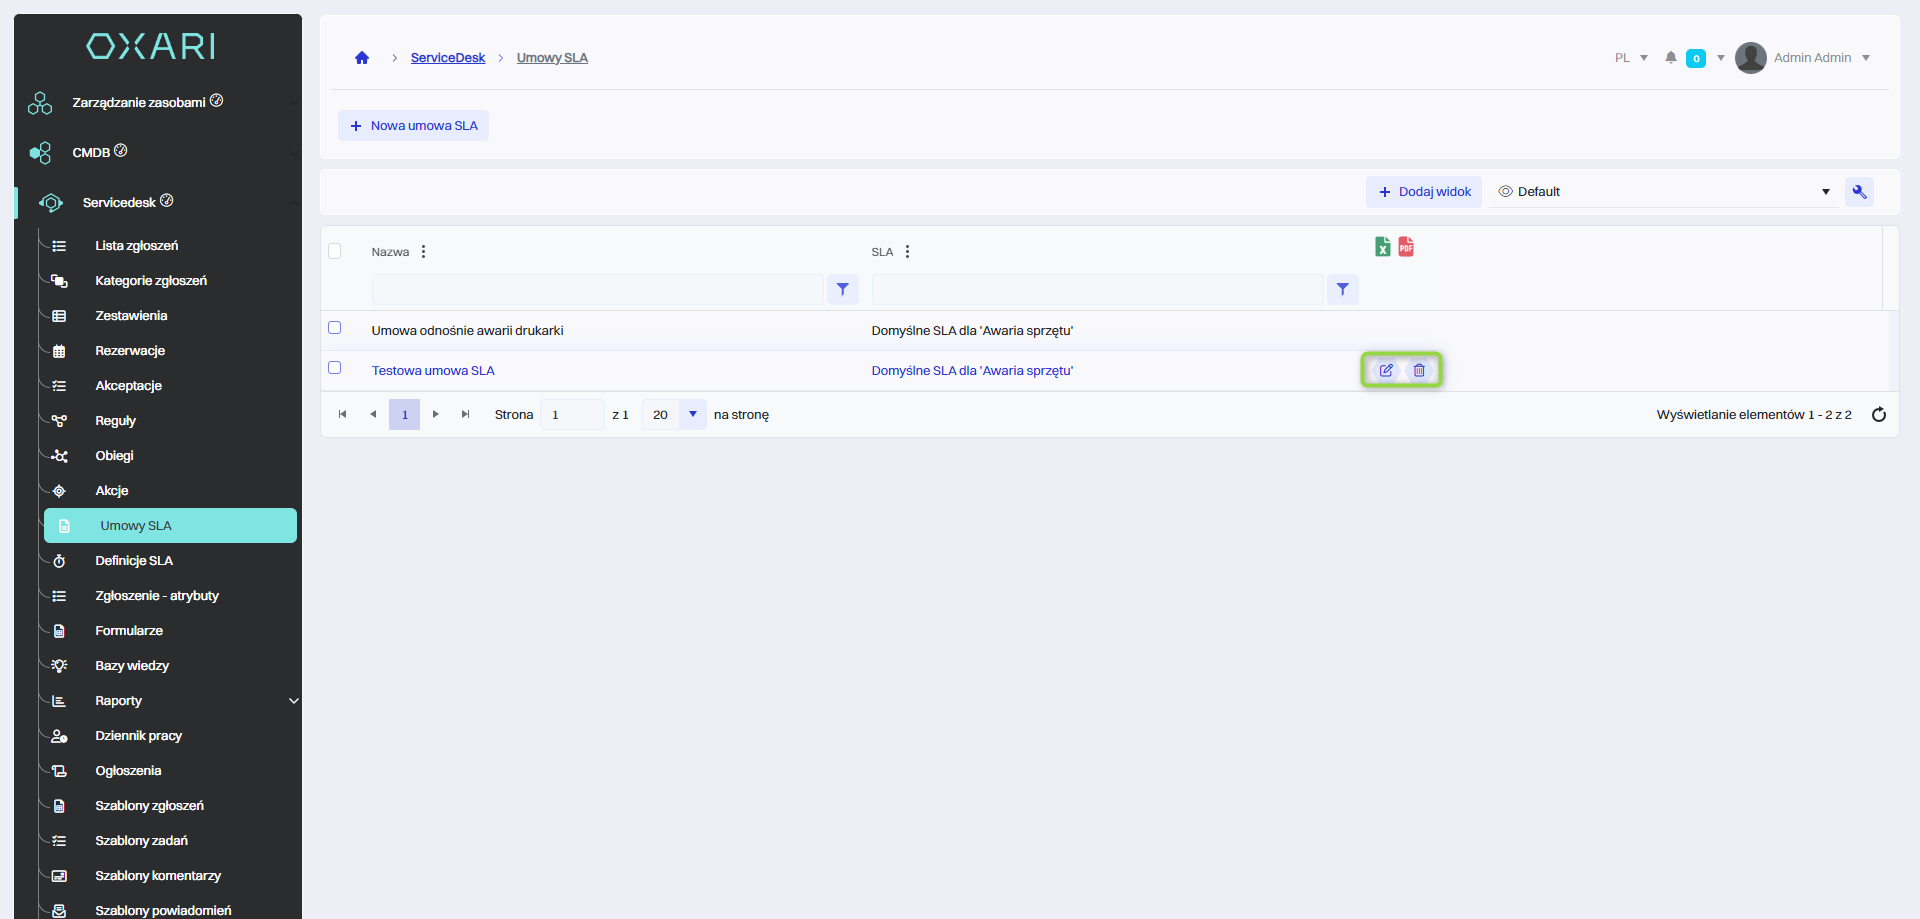The height and width of the screenshot is (919, 1920).
Task: Edit the Testowa umowa SLA row
Action: pos(1386,370)
